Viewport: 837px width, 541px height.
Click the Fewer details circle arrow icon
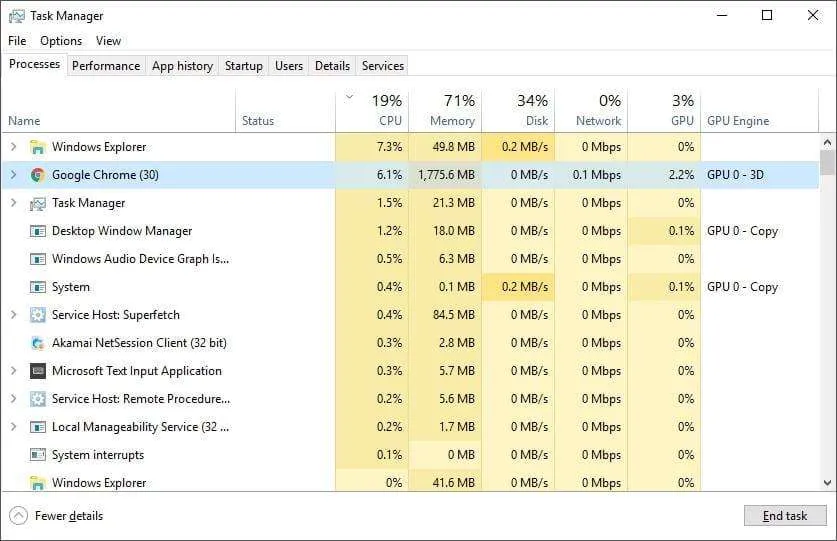click(x=18, y=516)
